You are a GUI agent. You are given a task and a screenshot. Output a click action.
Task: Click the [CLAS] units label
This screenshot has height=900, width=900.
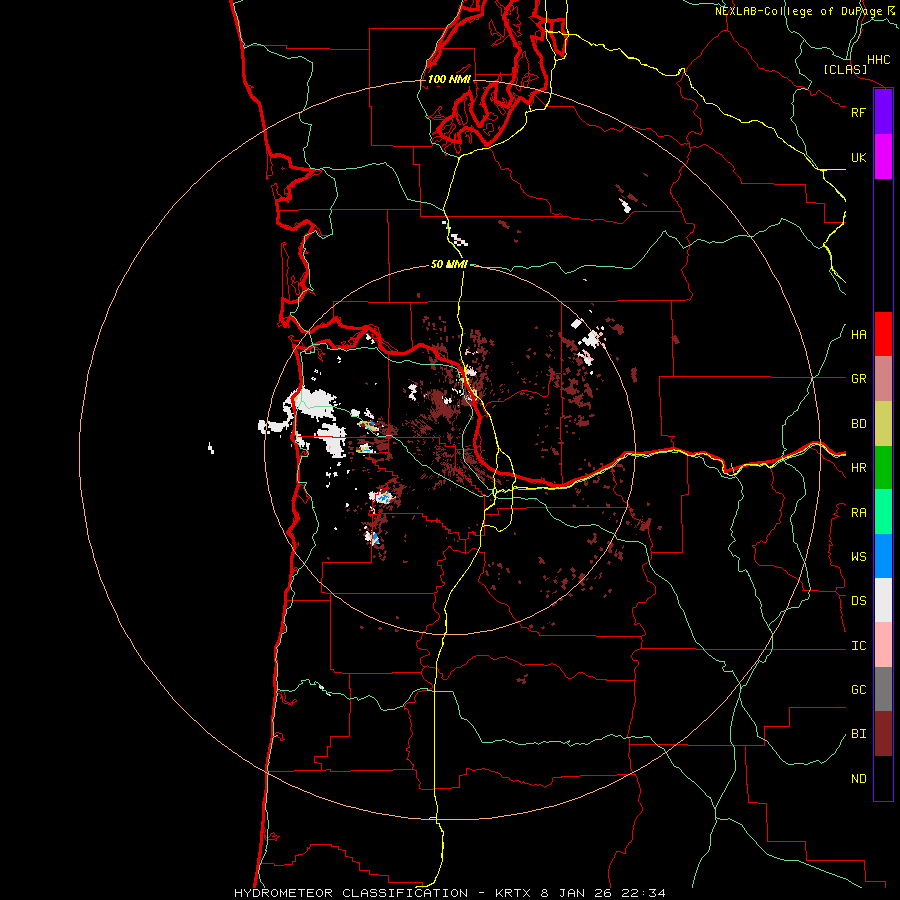click(x=845, y=69)
